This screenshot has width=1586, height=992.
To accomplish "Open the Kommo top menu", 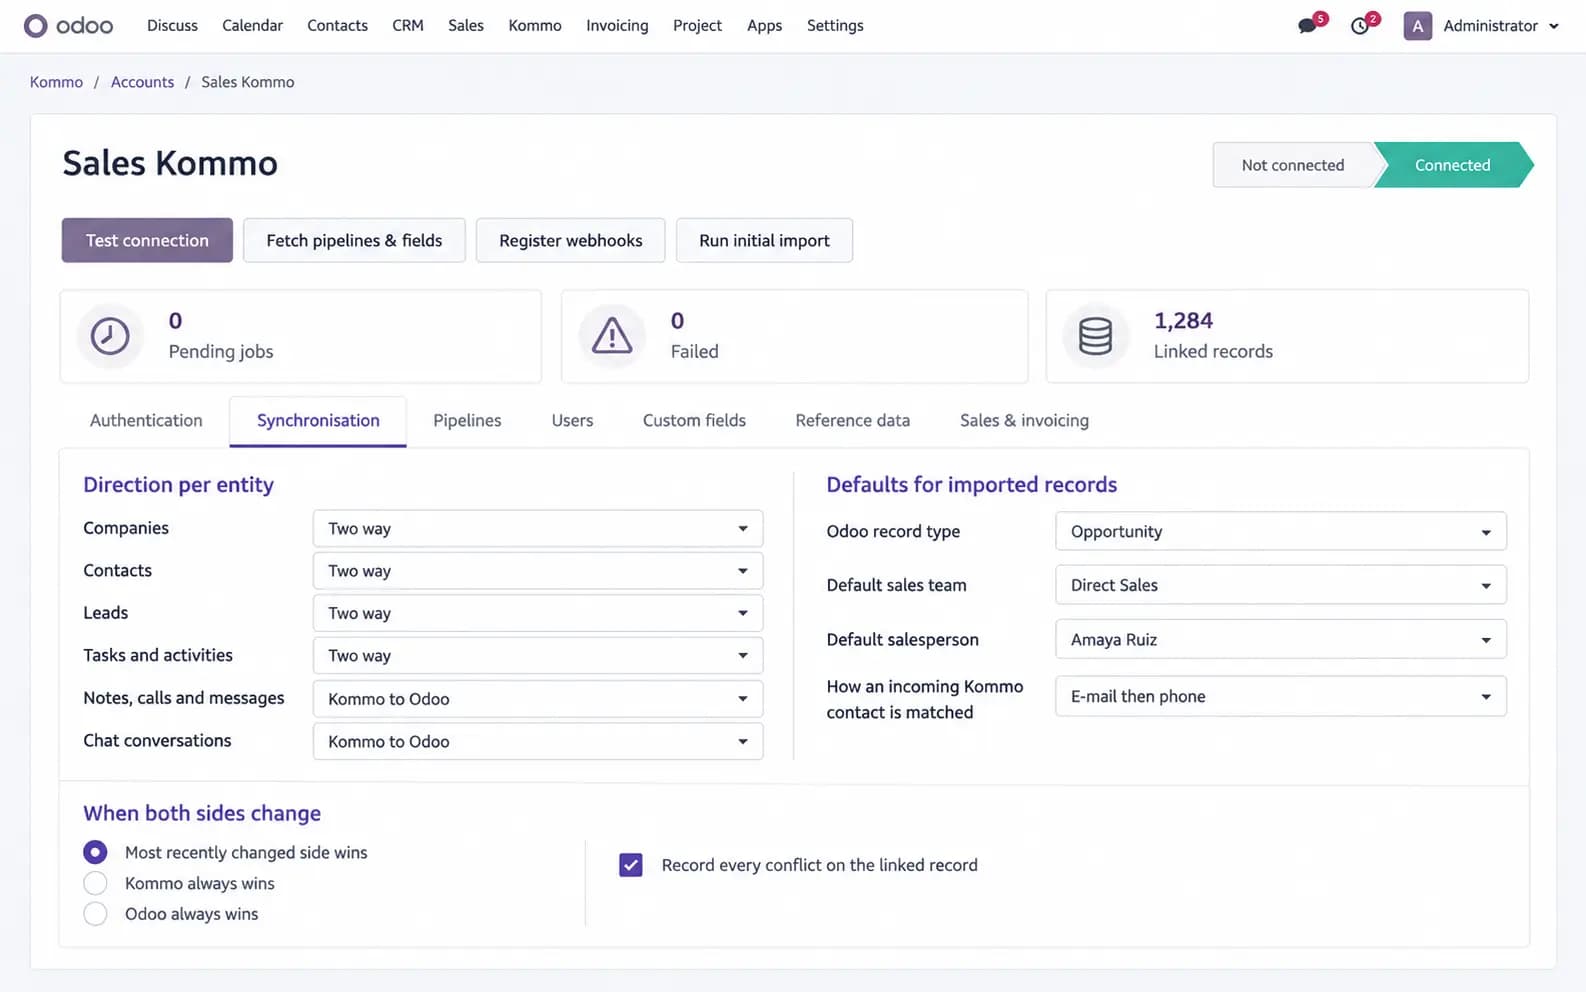I will tap(535, 26).
